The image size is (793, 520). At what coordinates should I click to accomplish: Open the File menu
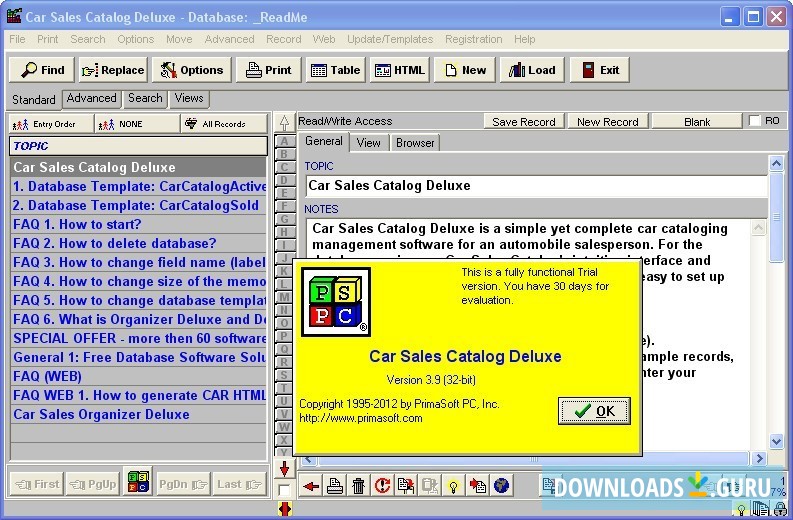pyautogui.click(x=17, y=39)
